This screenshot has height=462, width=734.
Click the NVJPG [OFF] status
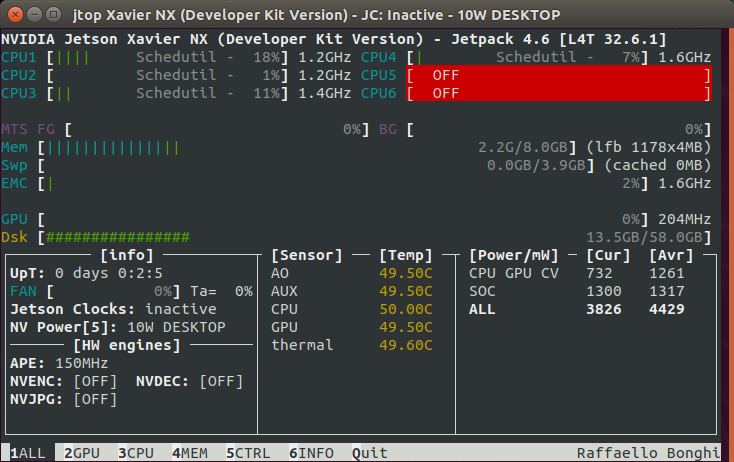[x=95, y=399]
